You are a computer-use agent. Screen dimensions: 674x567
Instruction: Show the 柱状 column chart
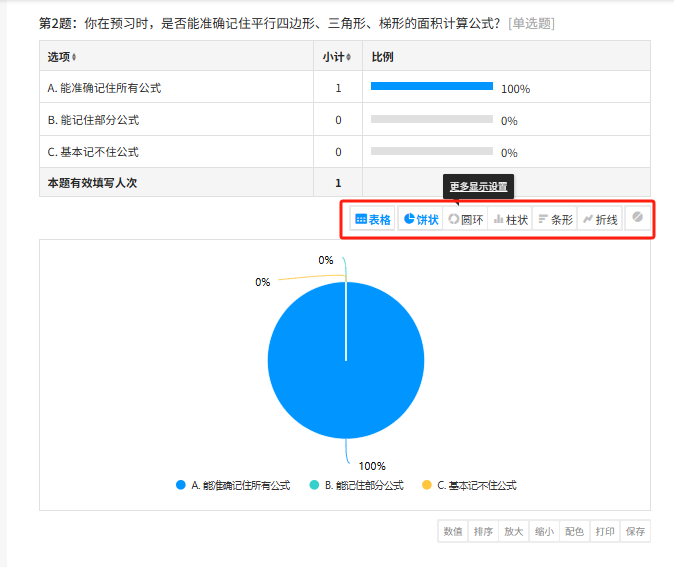[x=510, y=219]
